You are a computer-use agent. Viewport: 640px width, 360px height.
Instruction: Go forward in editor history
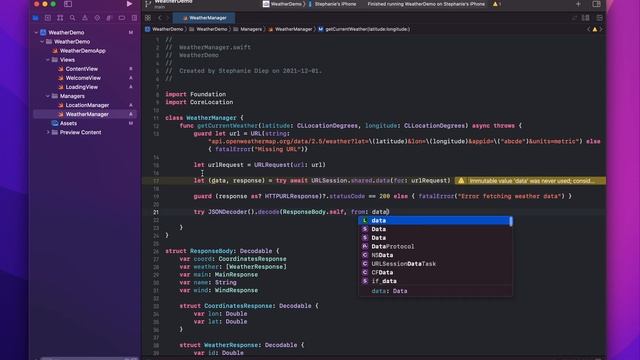(x=167, y=18)
